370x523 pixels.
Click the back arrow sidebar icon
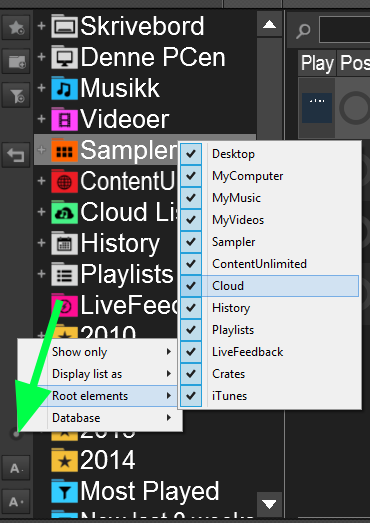point(16,155)
